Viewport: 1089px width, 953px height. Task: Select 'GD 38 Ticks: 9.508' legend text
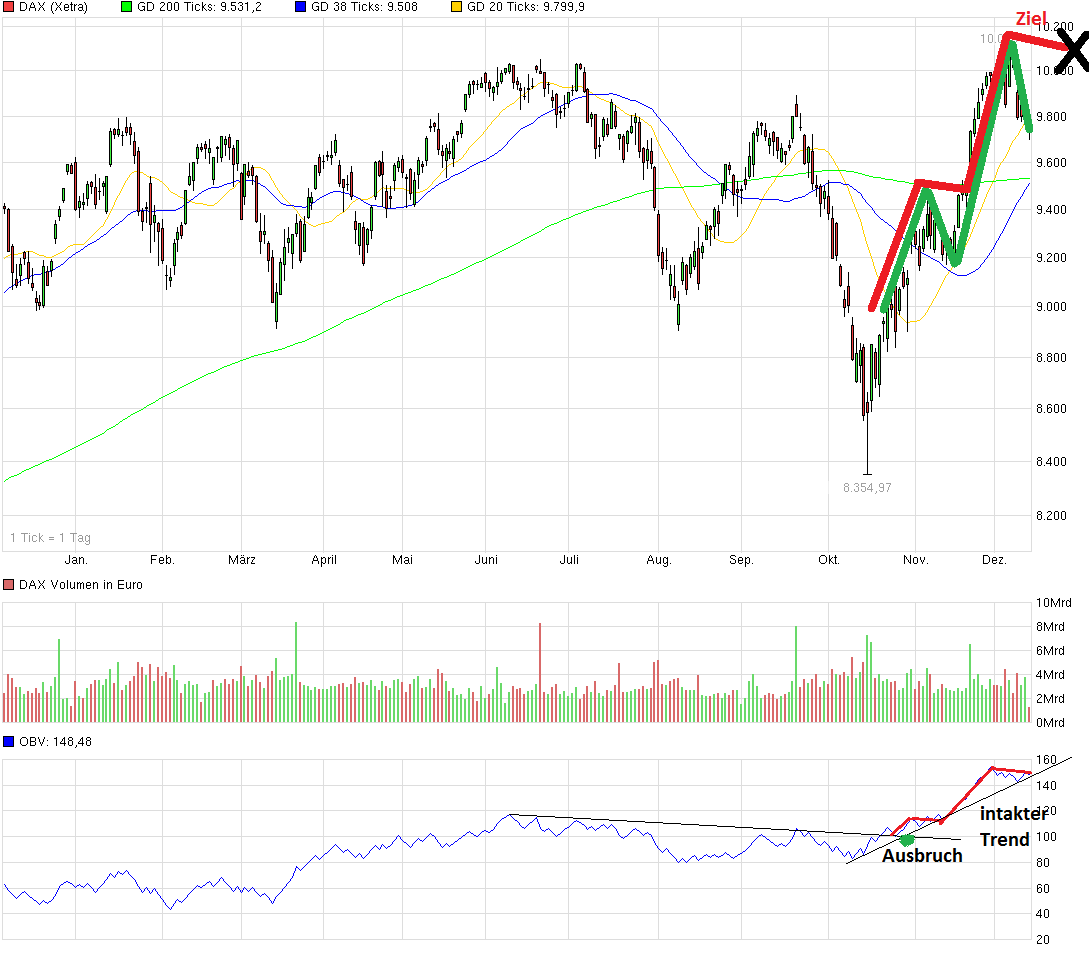365,7
